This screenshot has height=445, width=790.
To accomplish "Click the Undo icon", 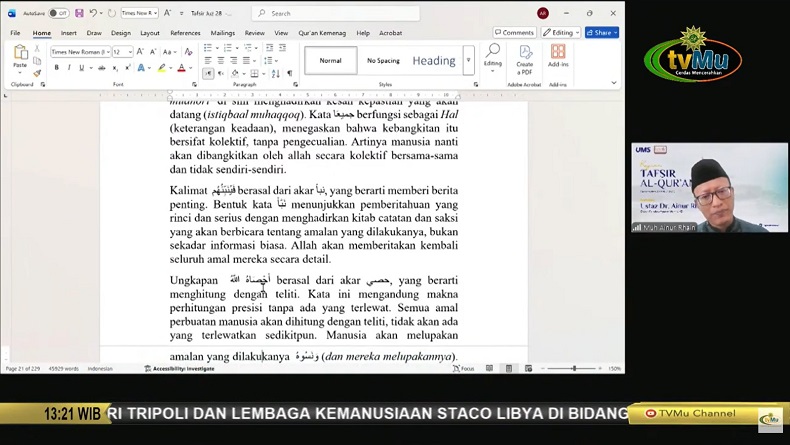I will [93, 13].
